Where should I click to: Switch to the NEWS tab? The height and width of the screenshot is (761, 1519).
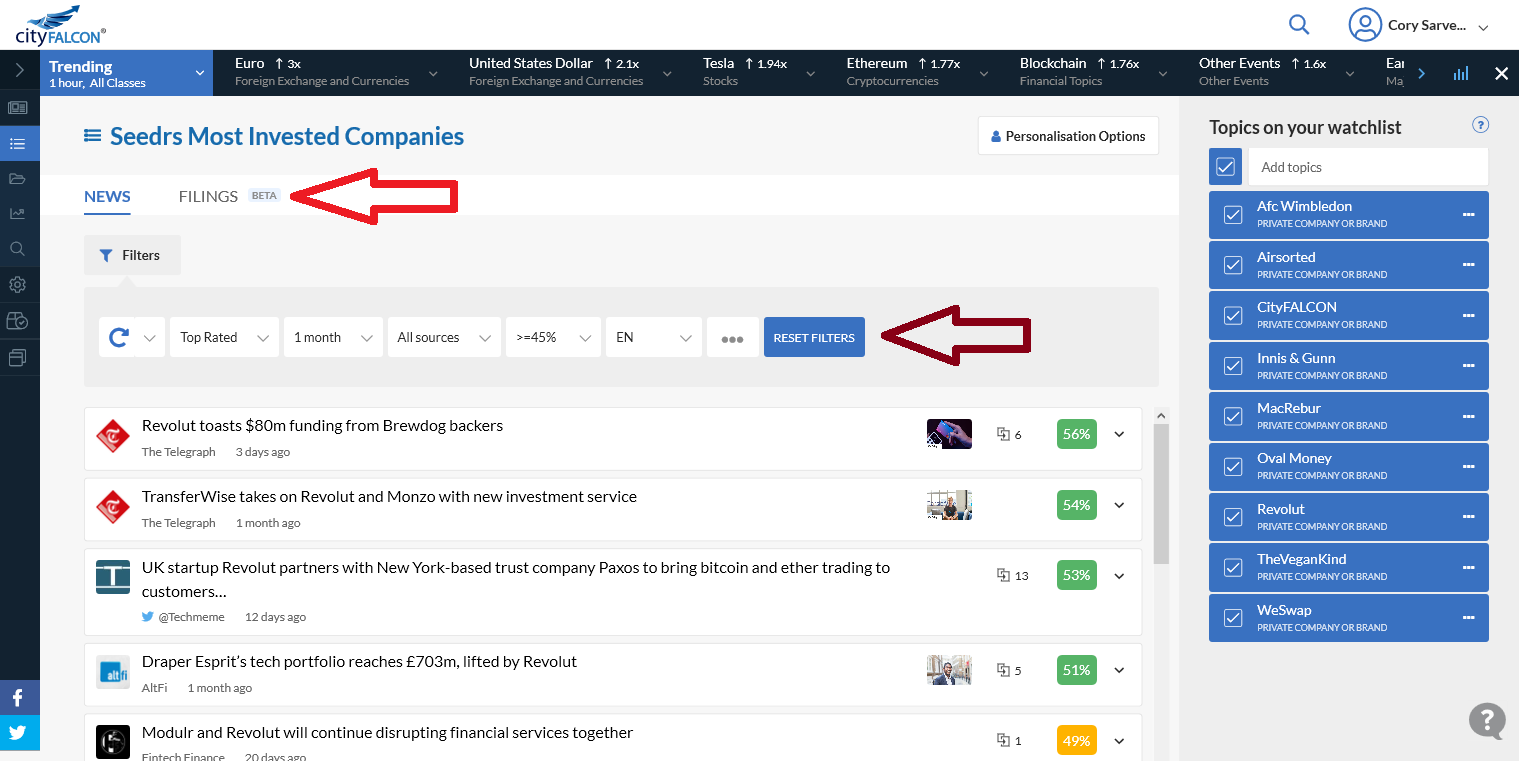(x=107, y=196)
